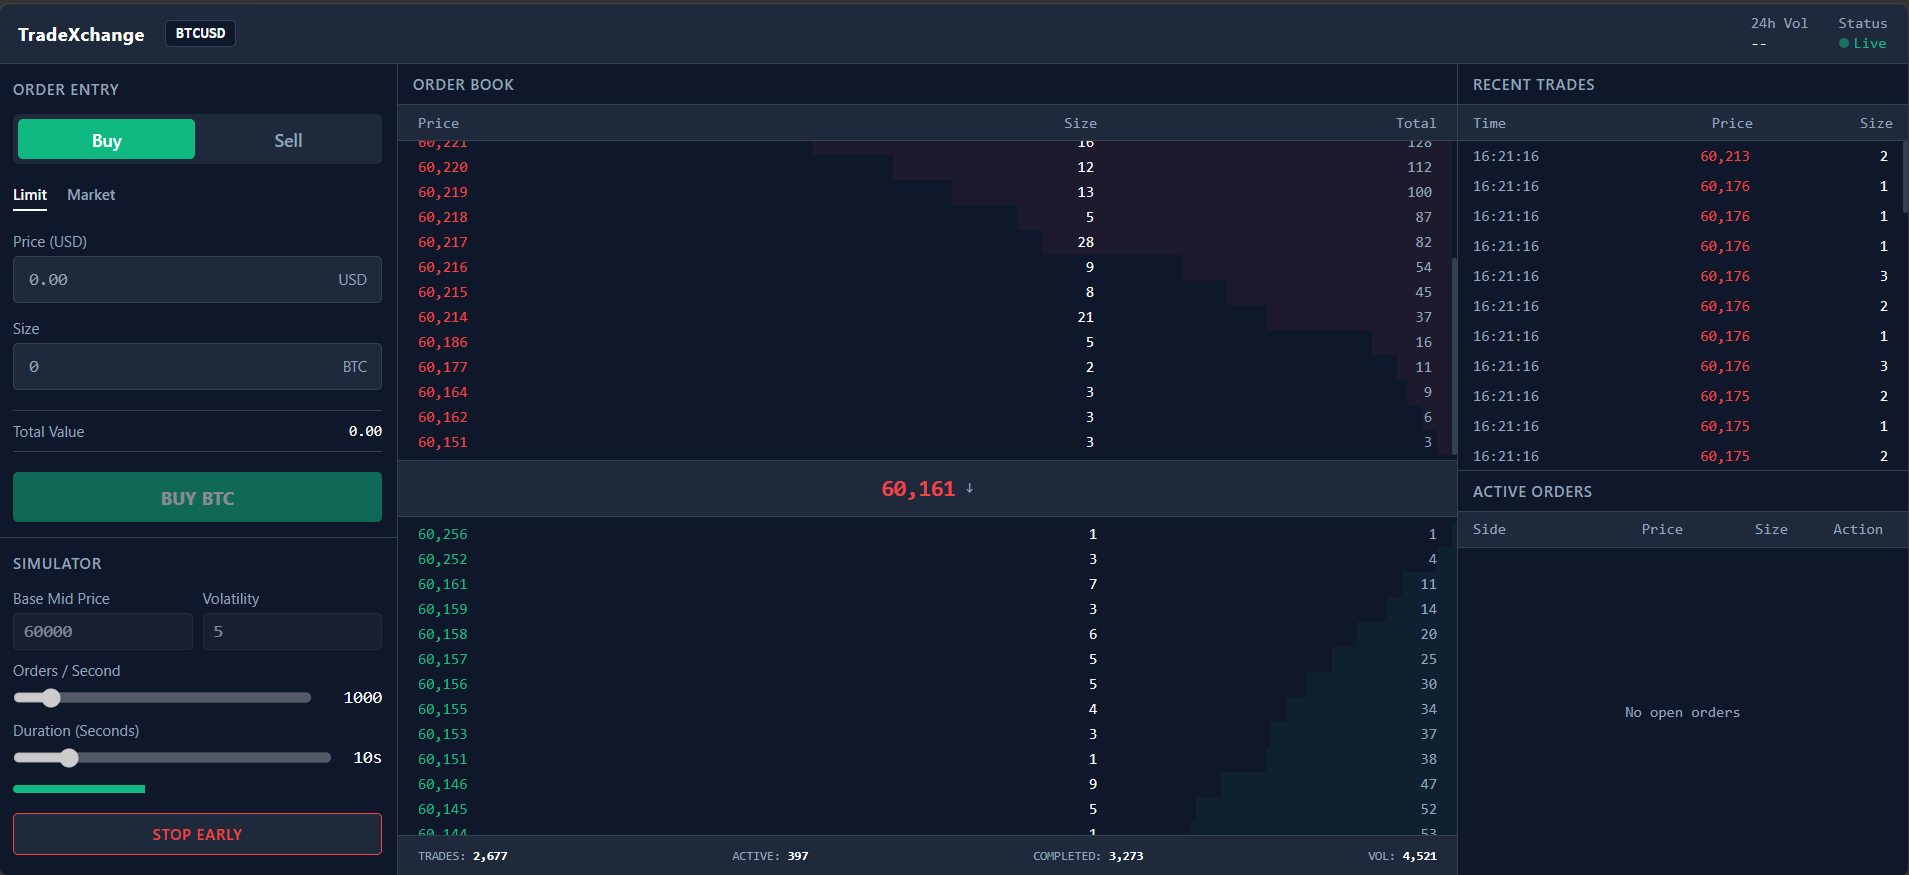Click the down arrow beside last price
The width and height of the screenshot is (1909, 875).
tap(970, 488)
